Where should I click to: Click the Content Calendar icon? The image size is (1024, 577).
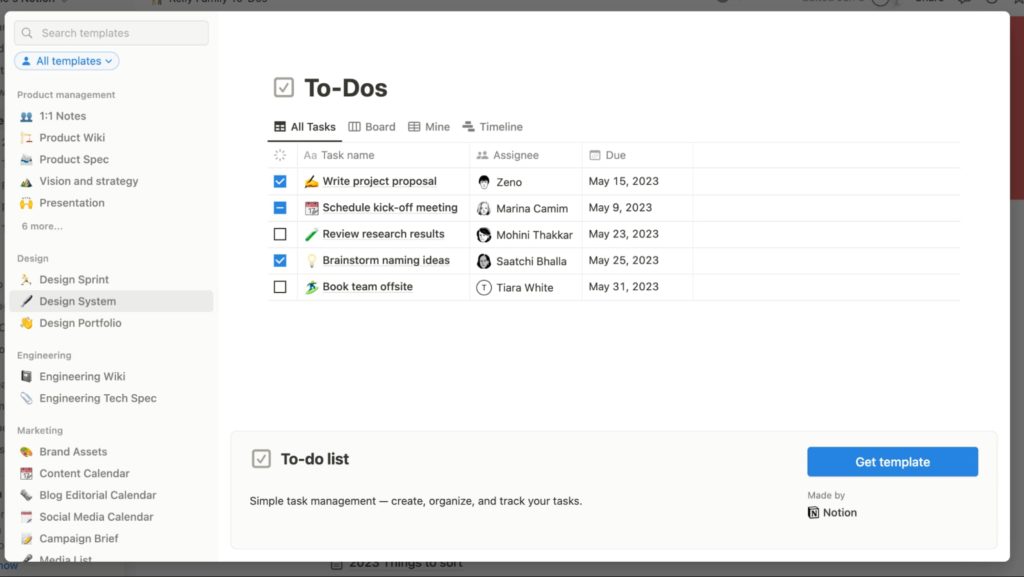(x=26, y=473)
